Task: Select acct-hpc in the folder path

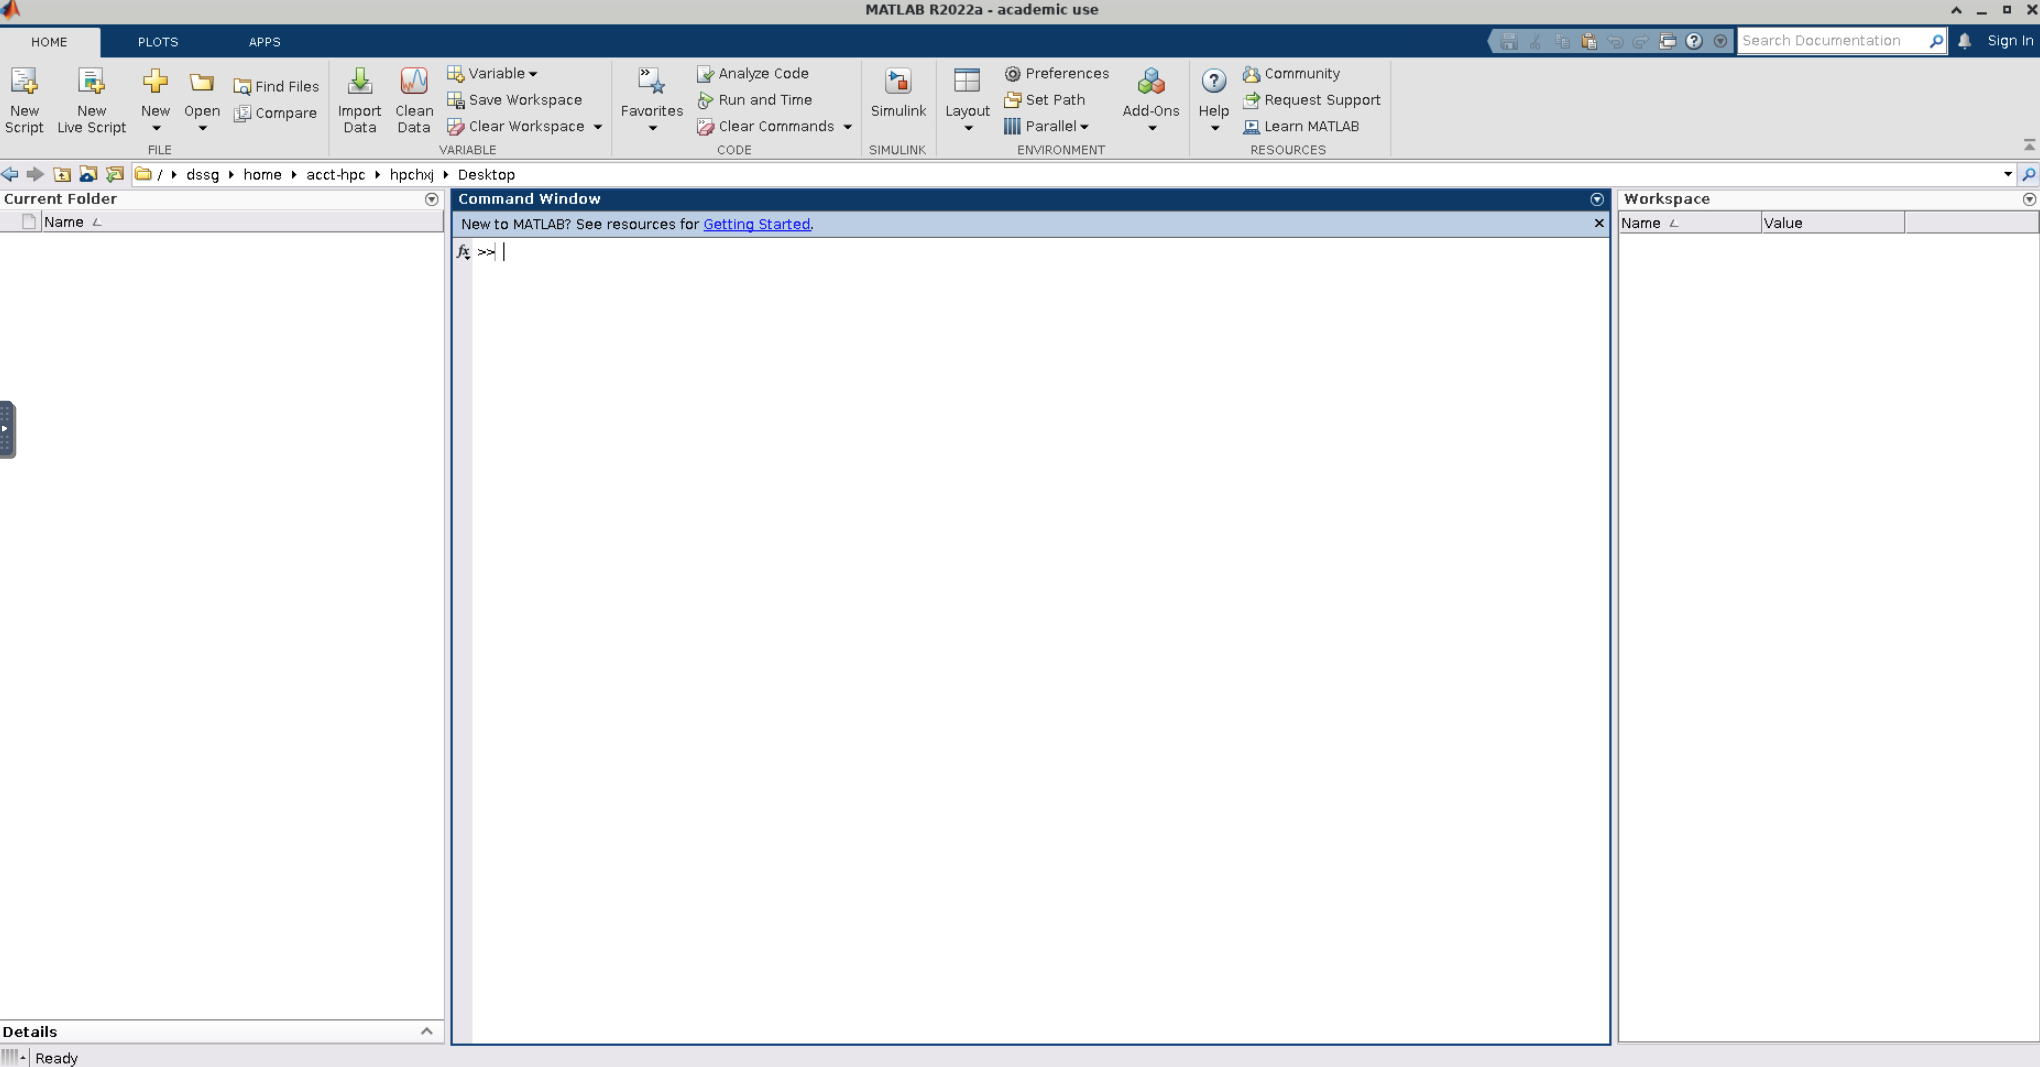Action: tap(335, 175)
